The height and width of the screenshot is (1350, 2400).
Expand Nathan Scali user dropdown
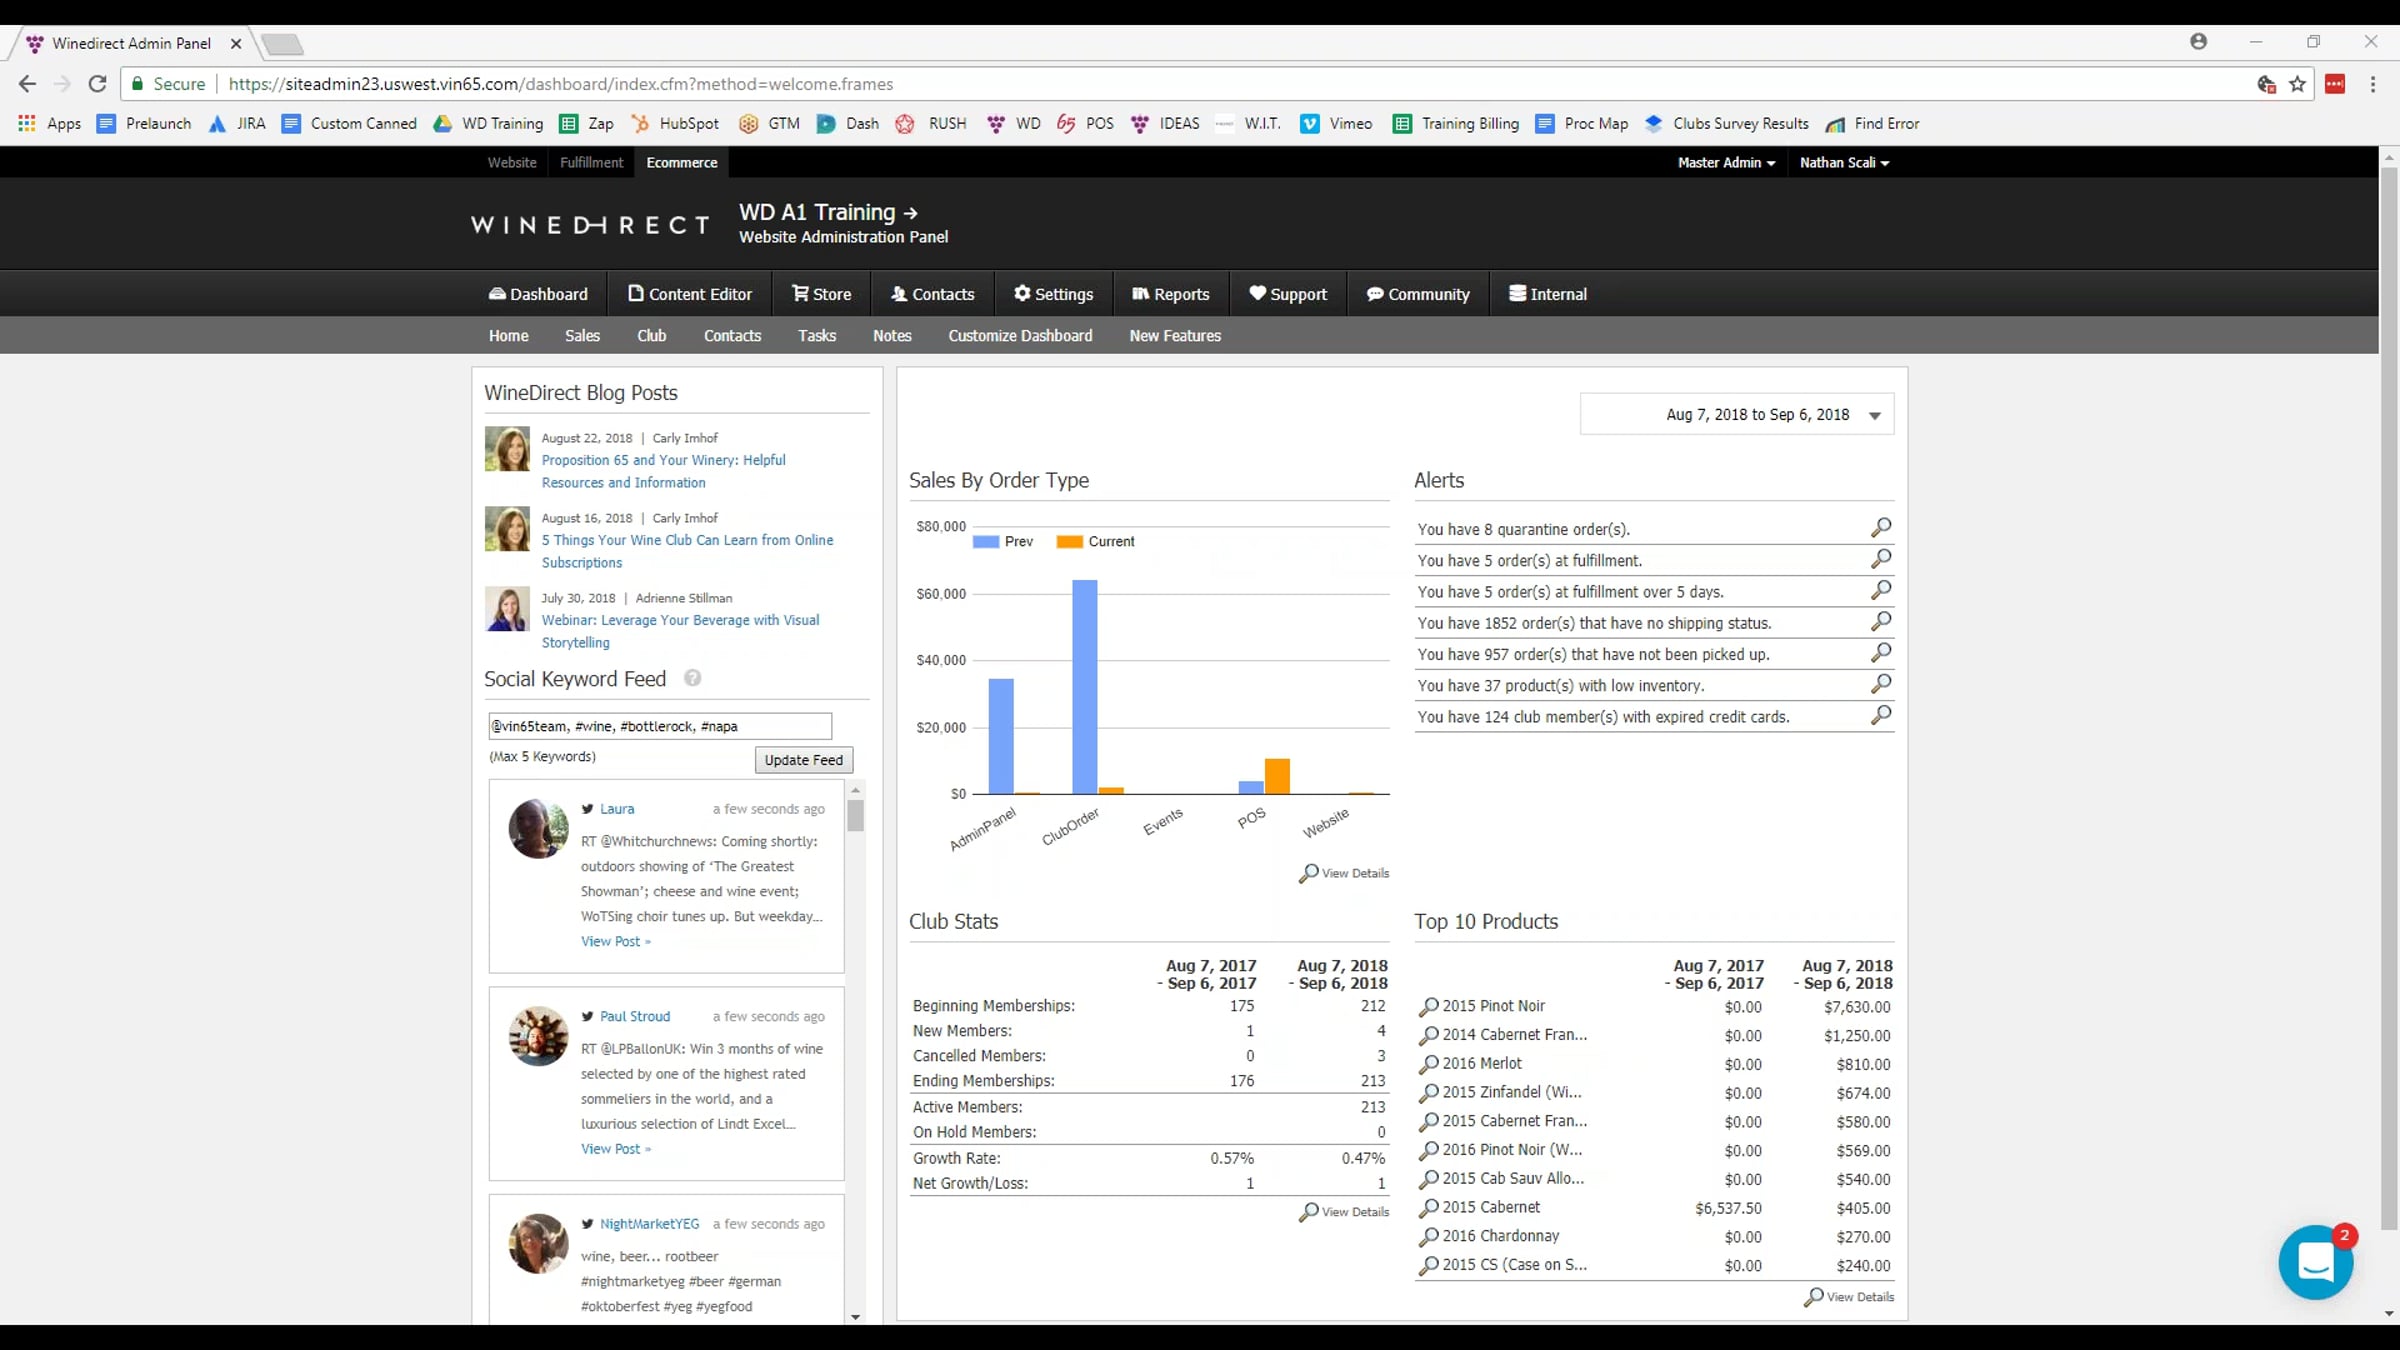[x=1844, y=162]
